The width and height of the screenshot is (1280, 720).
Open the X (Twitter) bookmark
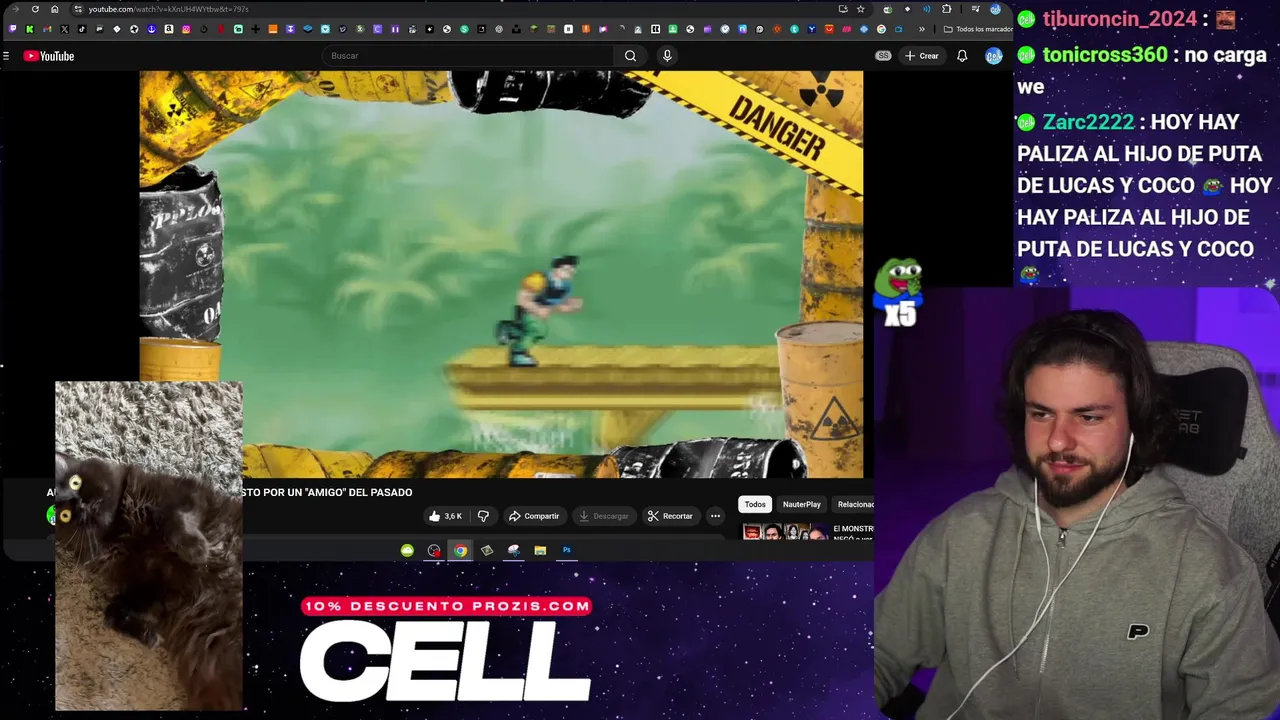64,29
